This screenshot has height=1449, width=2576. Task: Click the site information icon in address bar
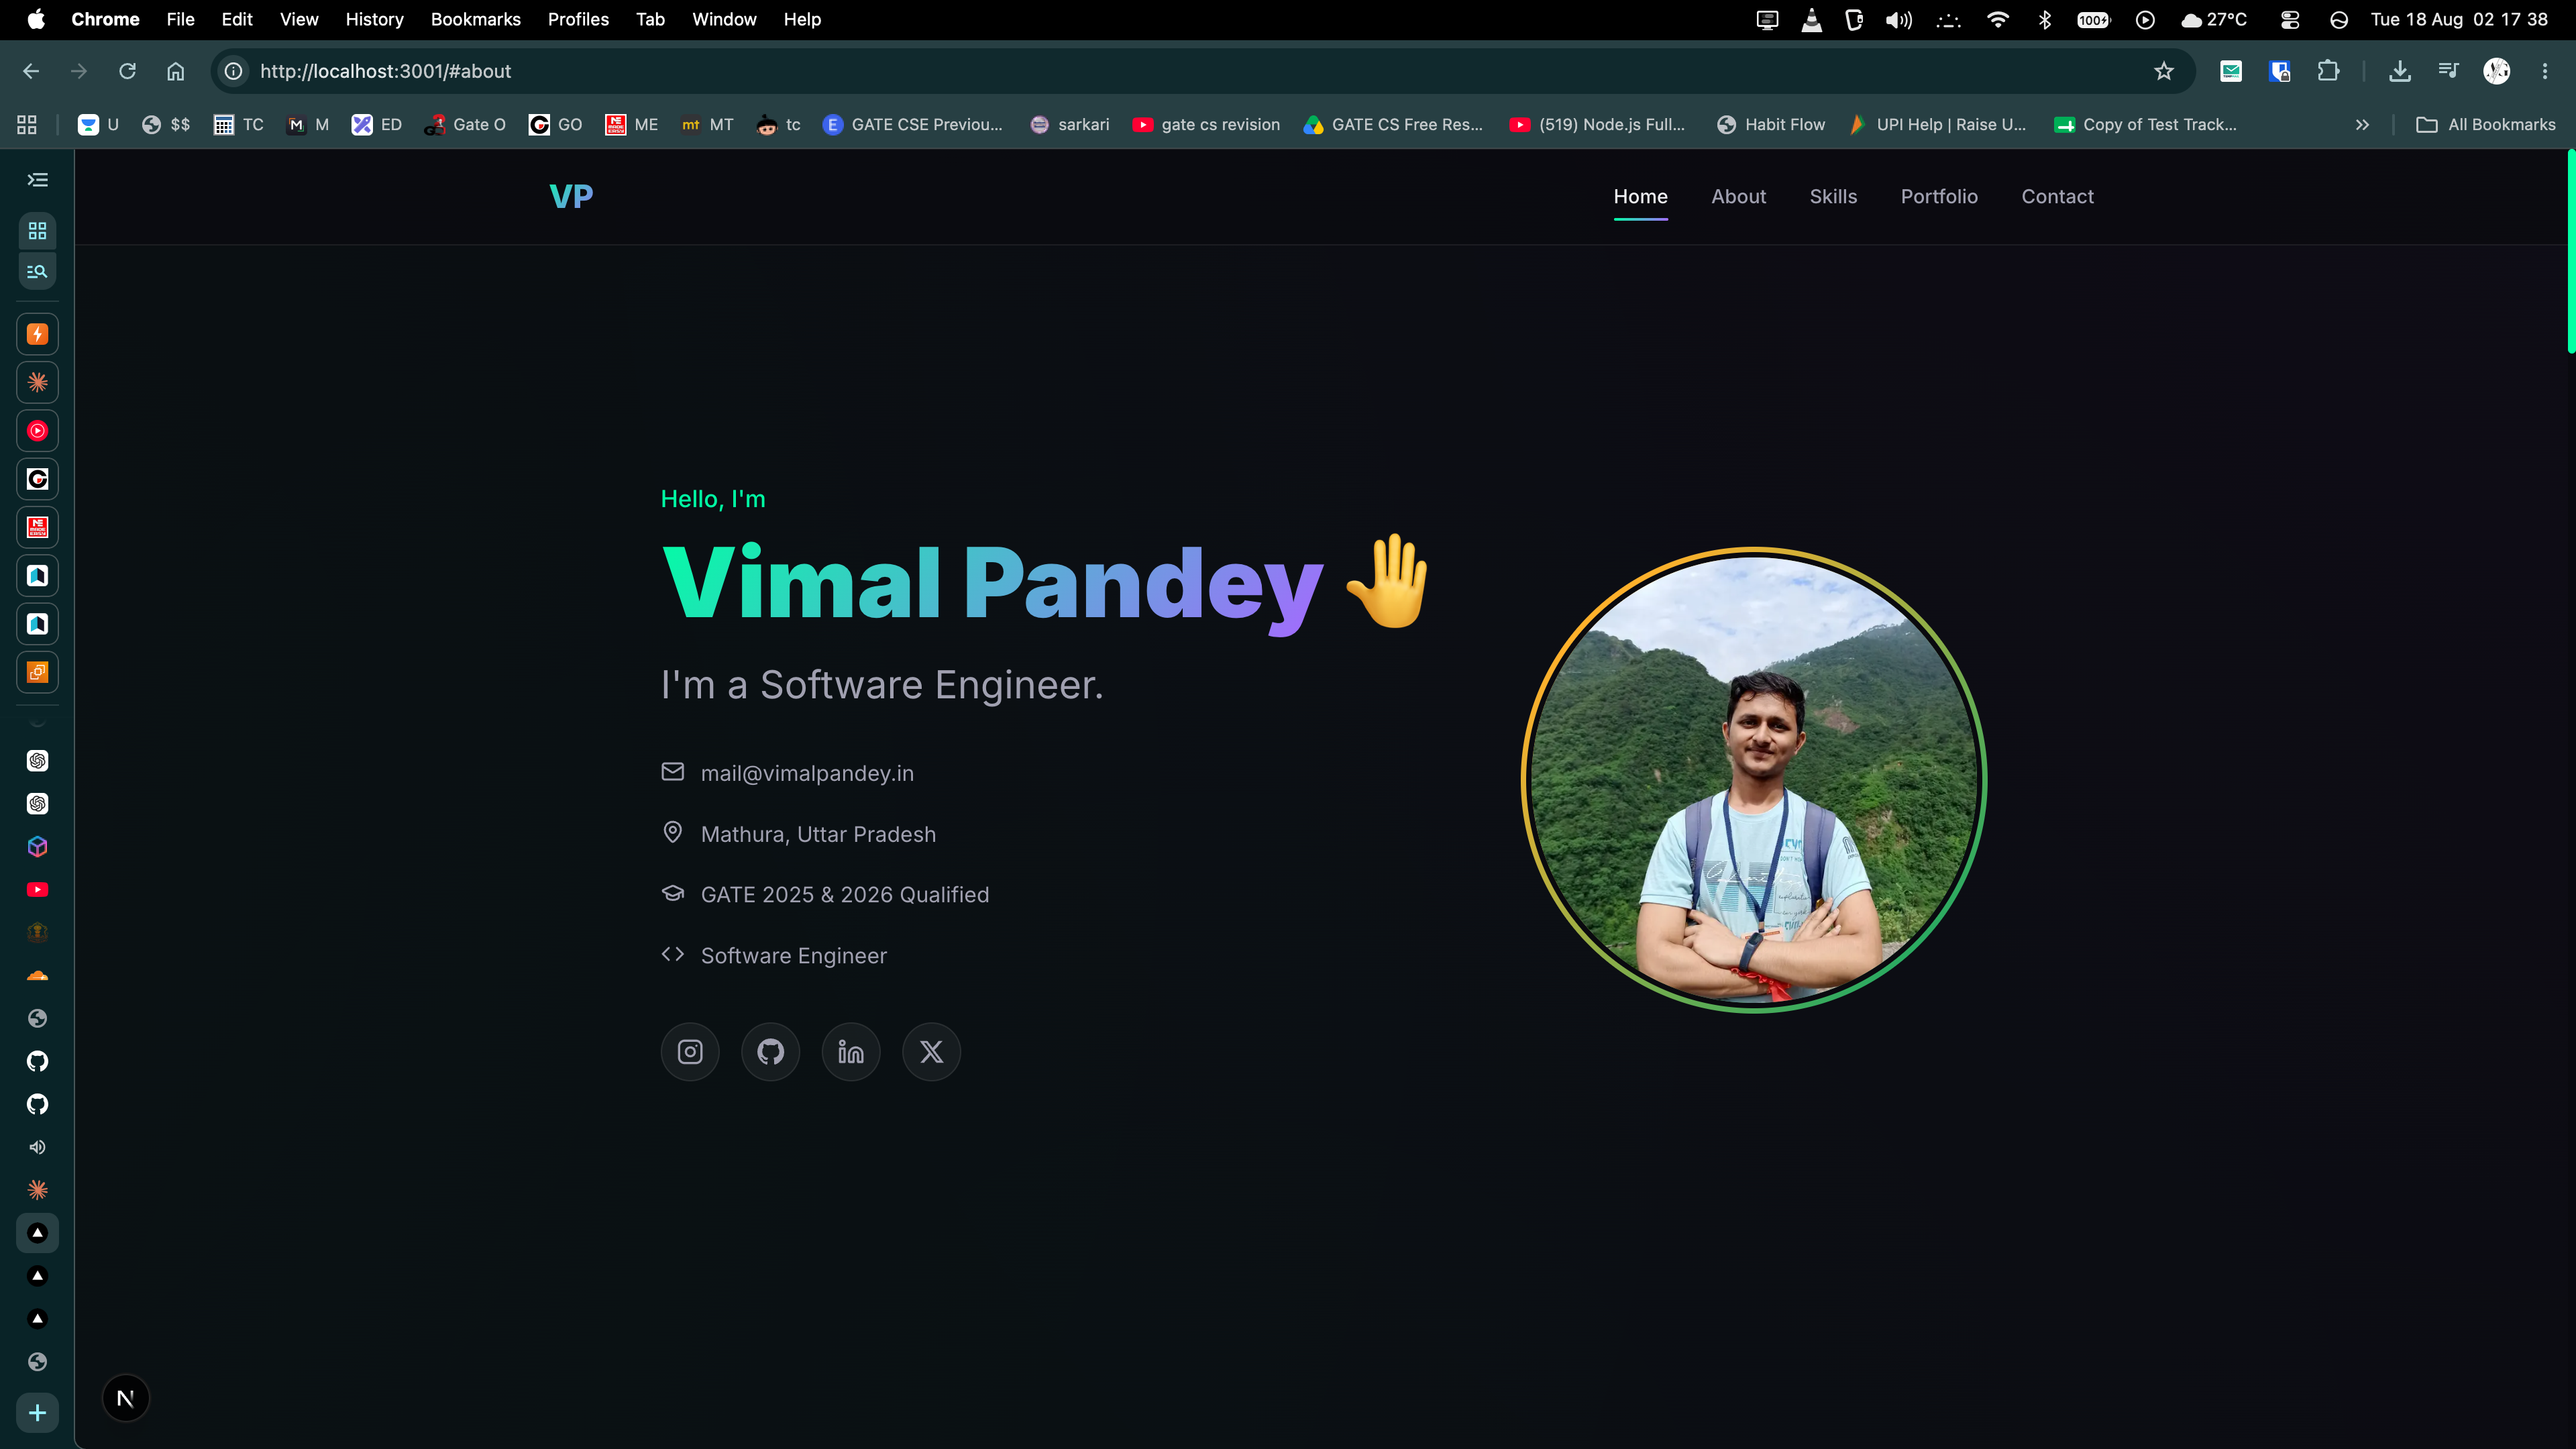[x=234, y=71]
